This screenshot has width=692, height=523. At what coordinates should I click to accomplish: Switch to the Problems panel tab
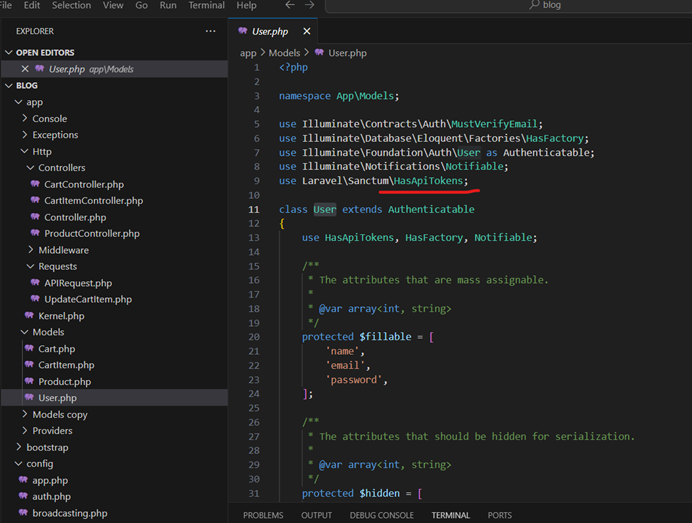click(263, 515)
